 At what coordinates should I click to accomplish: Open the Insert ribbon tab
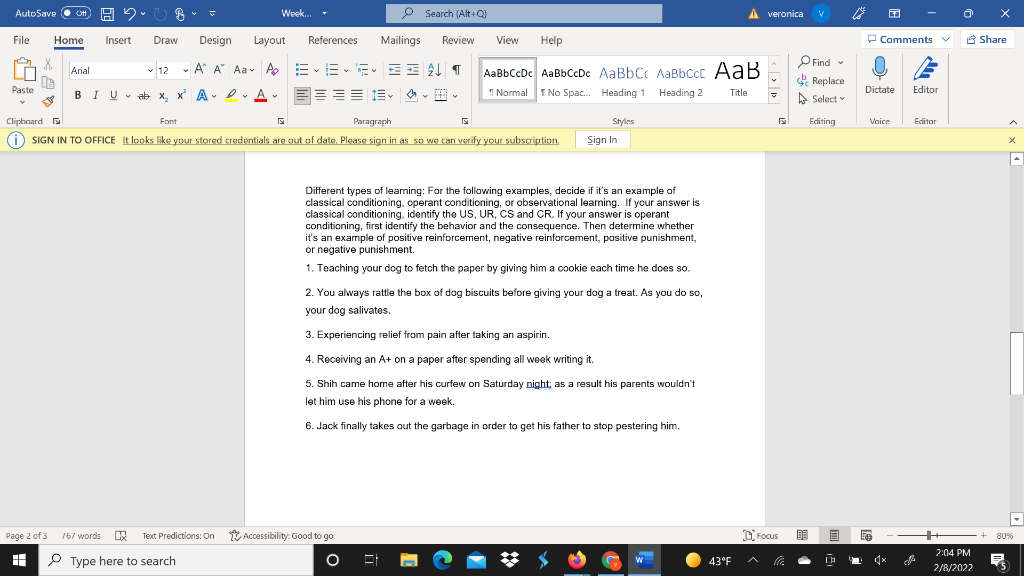tap(118, 40)
